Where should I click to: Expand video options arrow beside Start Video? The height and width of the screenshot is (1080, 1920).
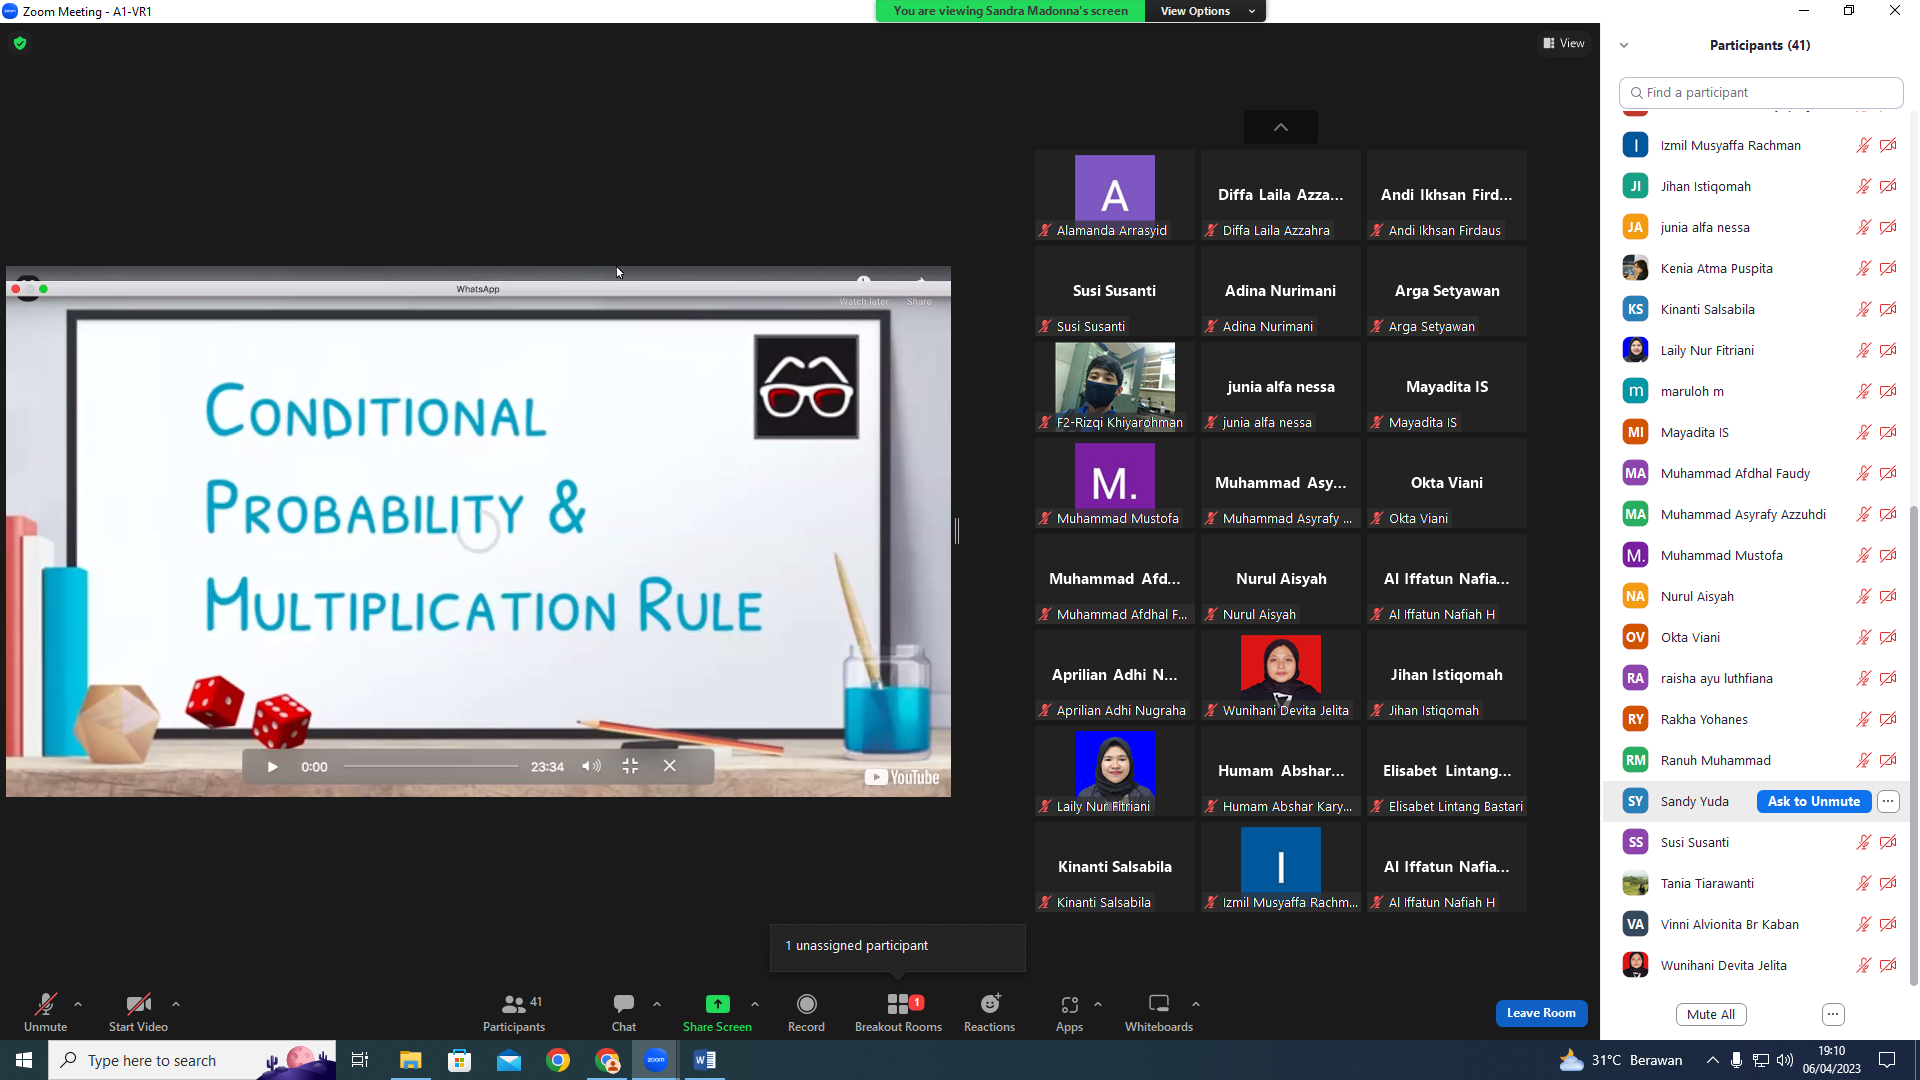pyautogui.click(x=176, y=1004)
